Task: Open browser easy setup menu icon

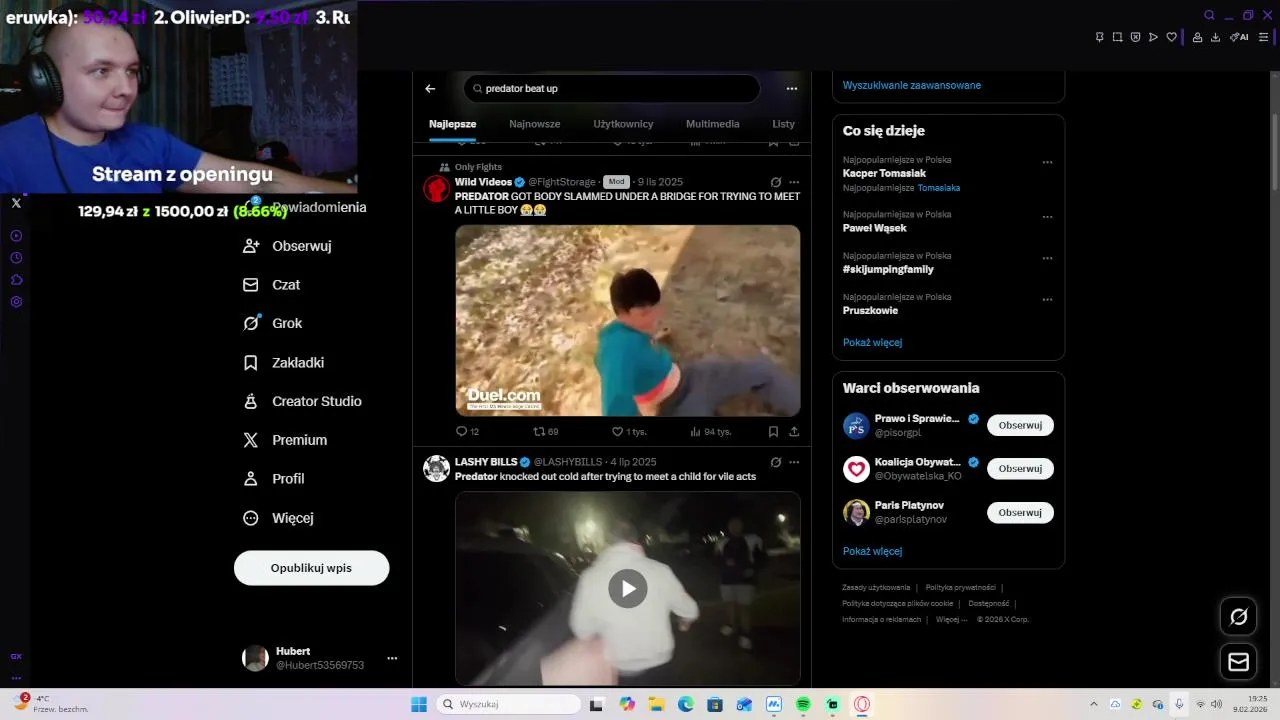Action: pos(1263,37)
